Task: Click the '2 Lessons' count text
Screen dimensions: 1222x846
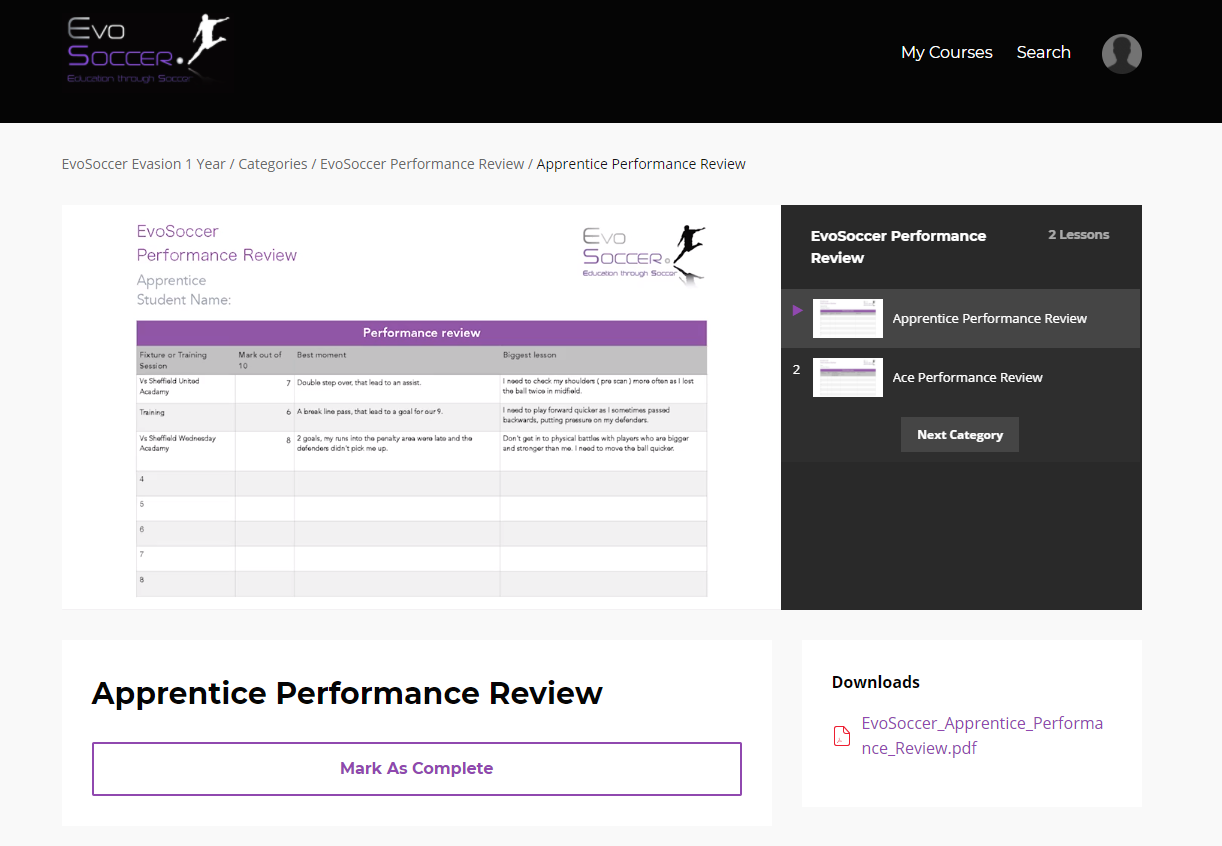Action: [x=1078, y=235]
